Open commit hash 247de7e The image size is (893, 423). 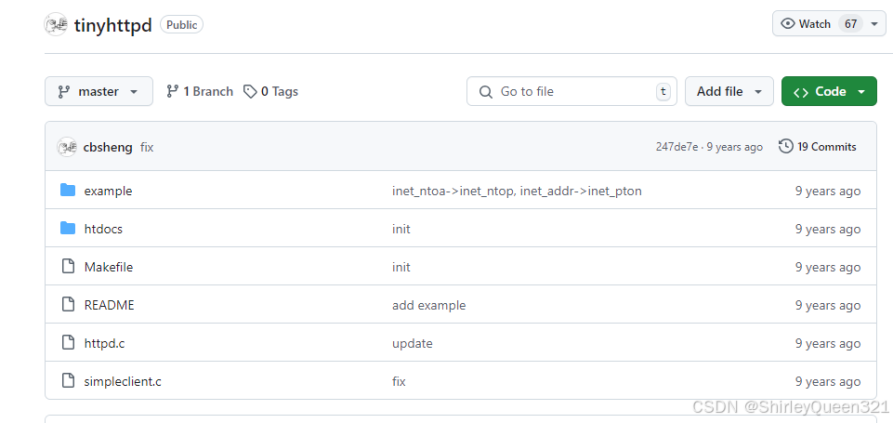676,147
